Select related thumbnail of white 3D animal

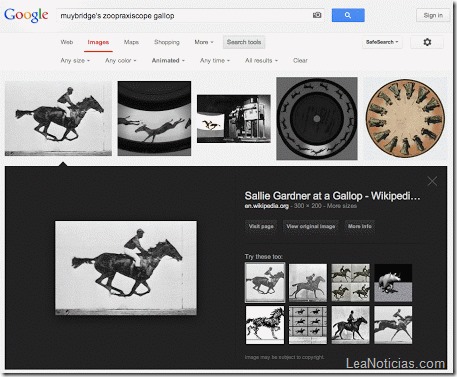(393, 283)
